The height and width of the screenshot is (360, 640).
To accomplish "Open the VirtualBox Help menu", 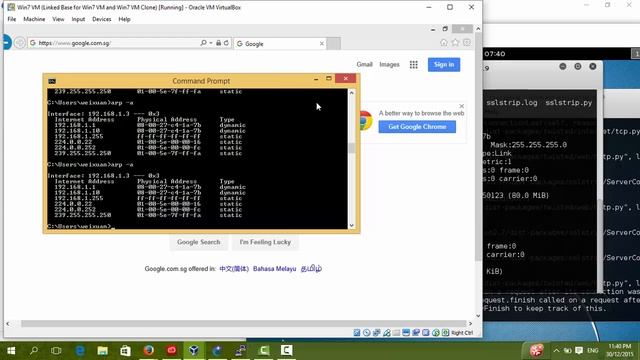I will [124, 19].
